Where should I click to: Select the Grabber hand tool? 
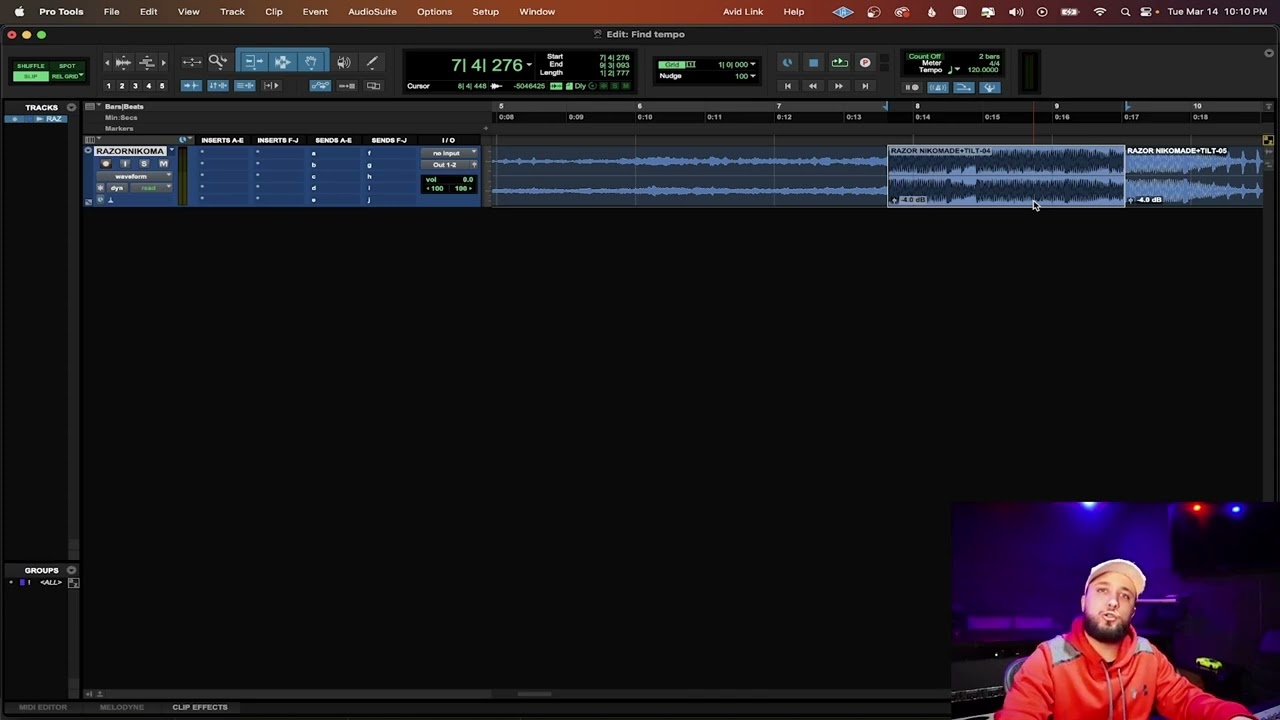[x=310, y=62]
